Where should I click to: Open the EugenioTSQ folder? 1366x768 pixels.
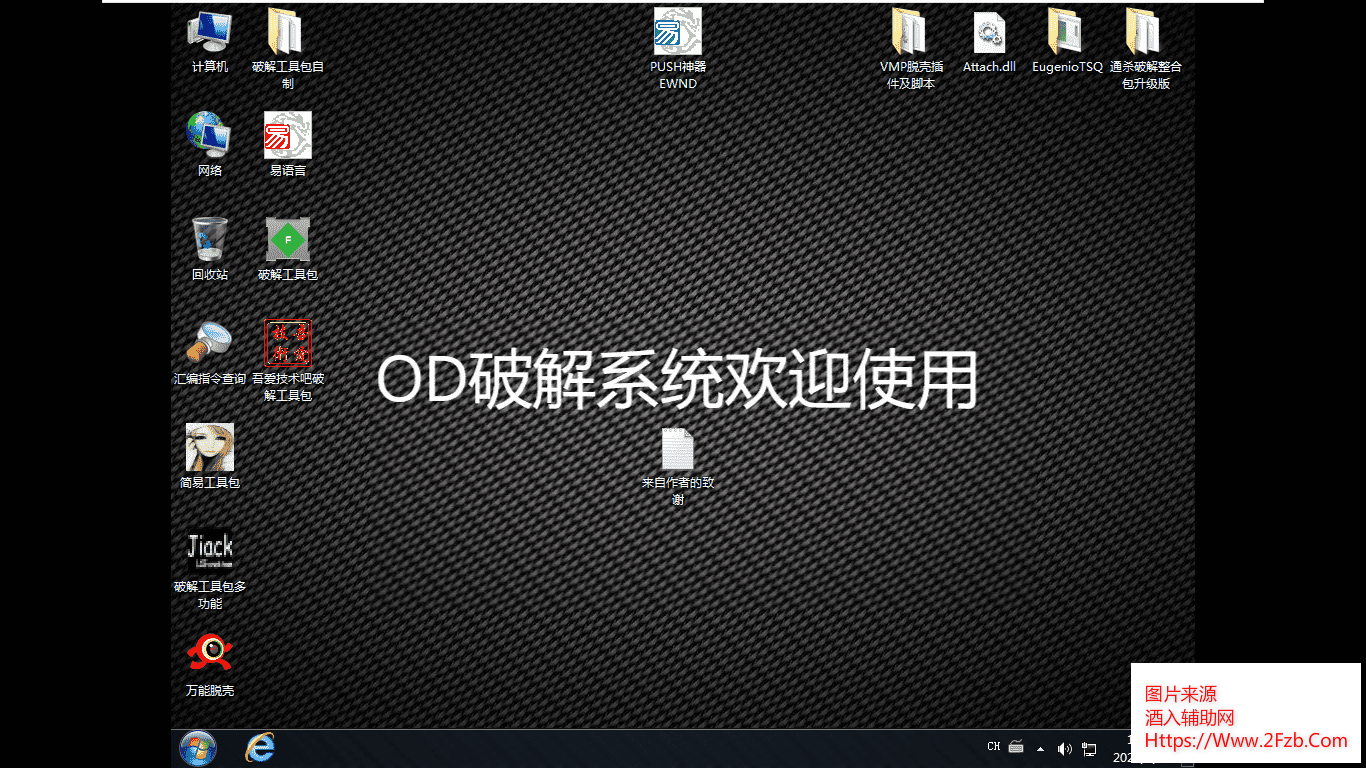pos(1066,33)
